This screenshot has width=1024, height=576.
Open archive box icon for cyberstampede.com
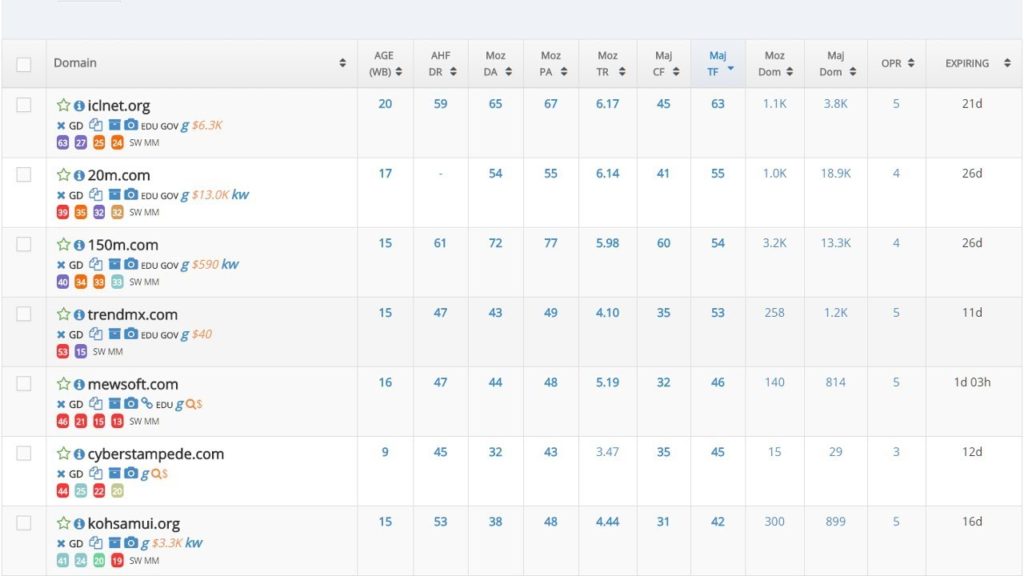114,473
